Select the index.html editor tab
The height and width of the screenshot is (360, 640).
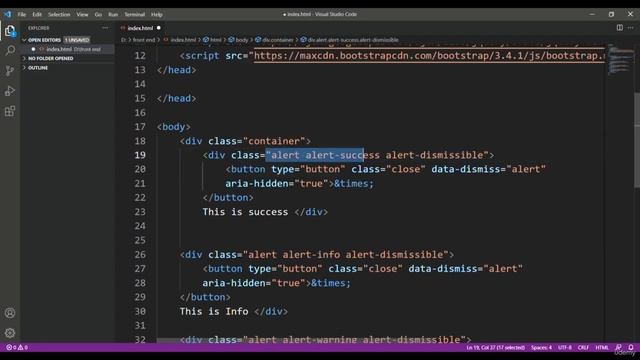point(140,28)
